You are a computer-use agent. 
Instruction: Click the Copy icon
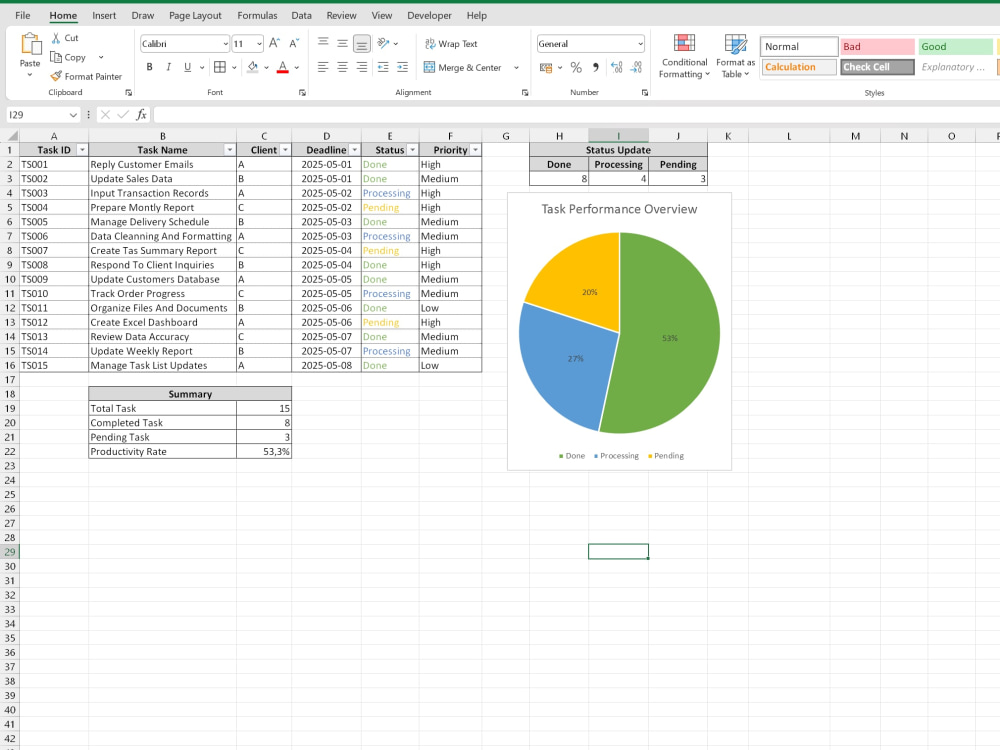[56, 57]
